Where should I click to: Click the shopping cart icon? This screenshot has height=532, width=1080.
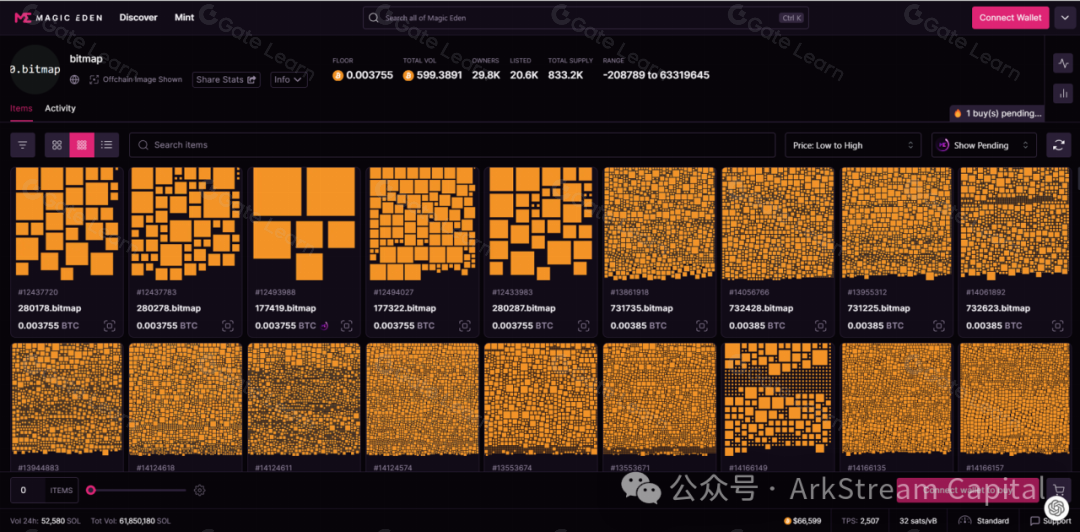pyautogui.click(x=1058, y=490)
